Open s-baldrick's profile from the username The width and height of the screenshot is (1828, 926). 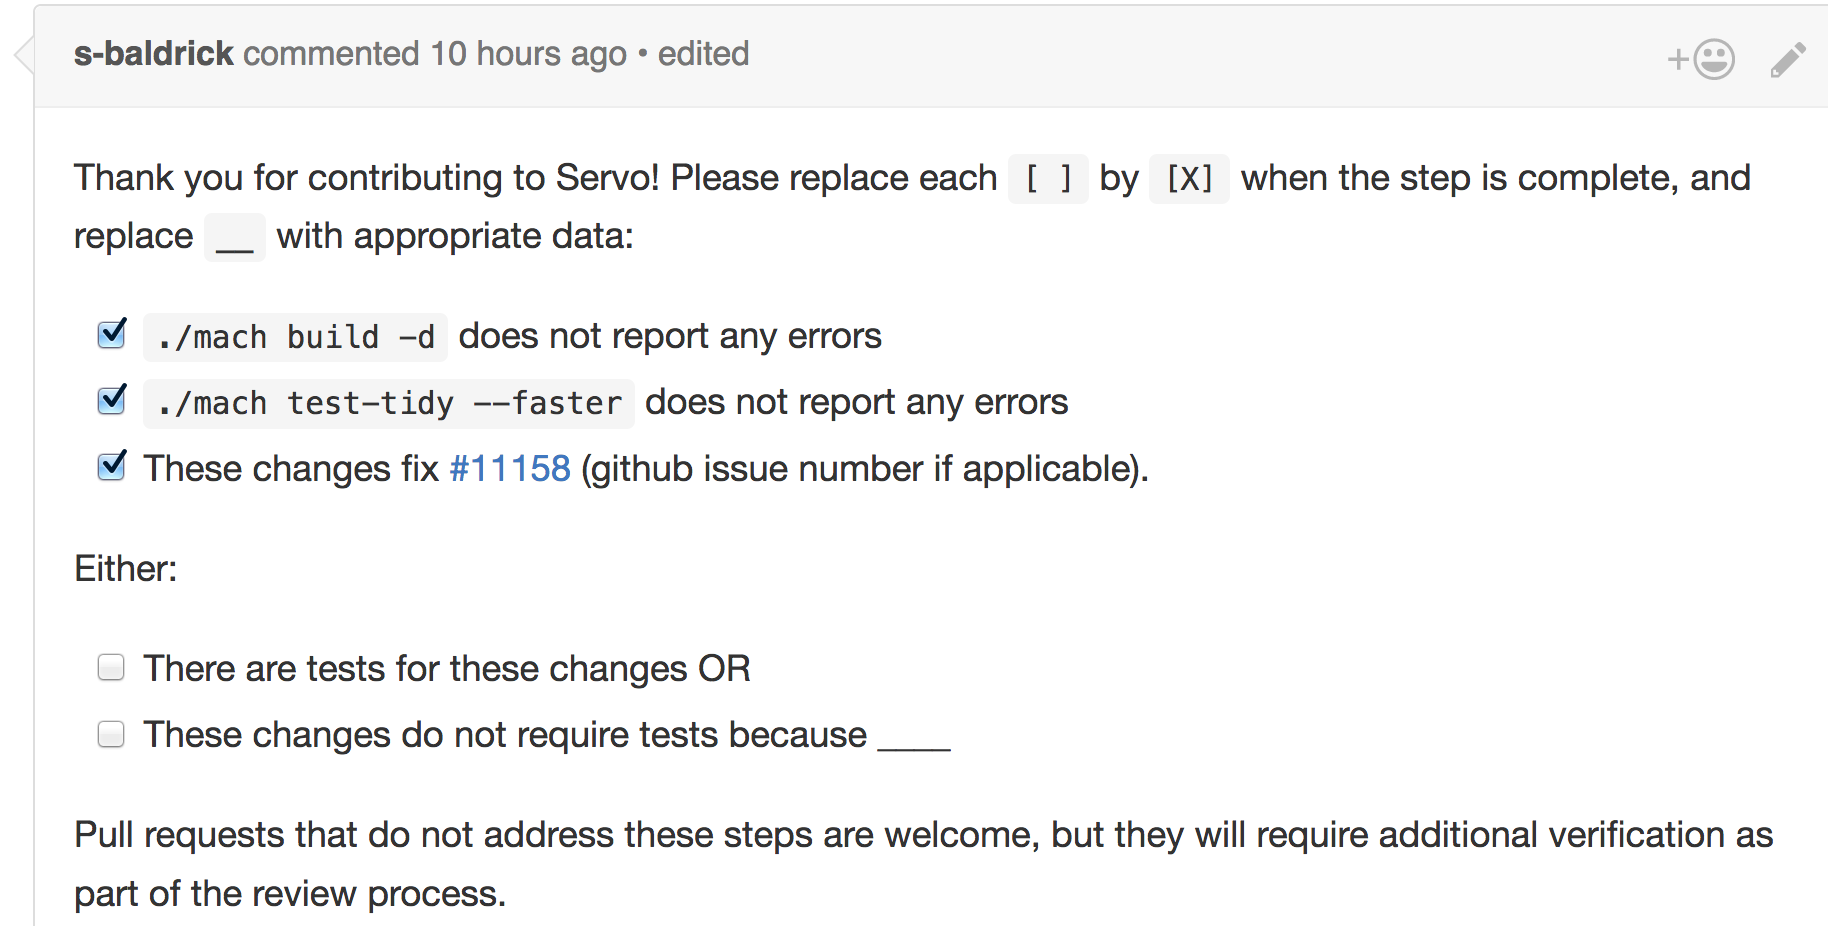click(x=154, y=54)
